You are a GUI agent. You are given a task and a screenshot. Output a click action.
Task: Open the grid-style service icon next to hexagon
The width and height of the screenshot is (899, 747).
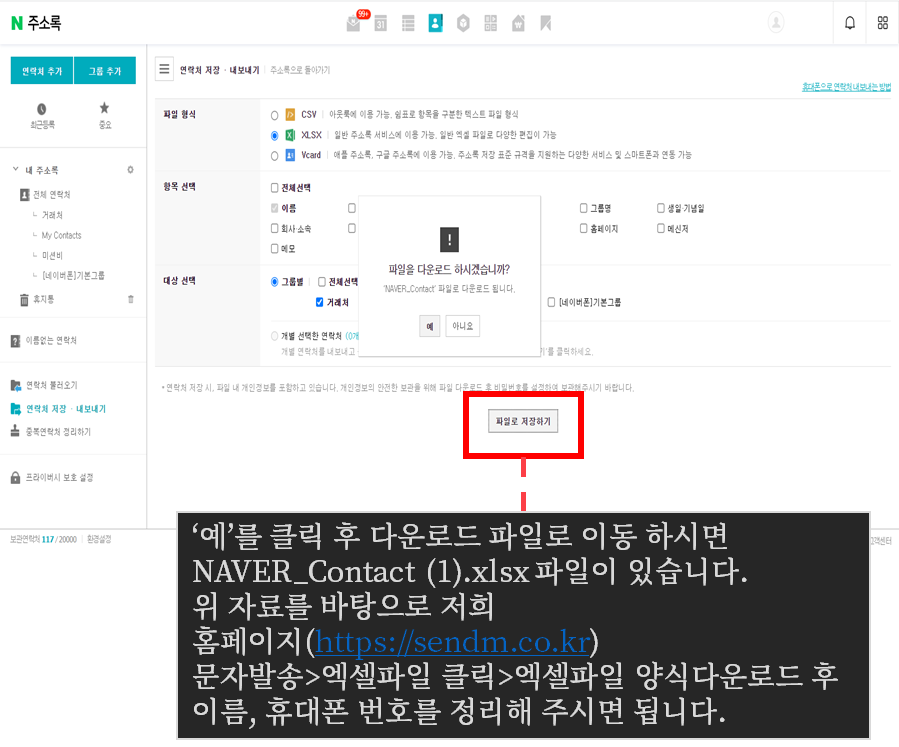click(491, 24)
